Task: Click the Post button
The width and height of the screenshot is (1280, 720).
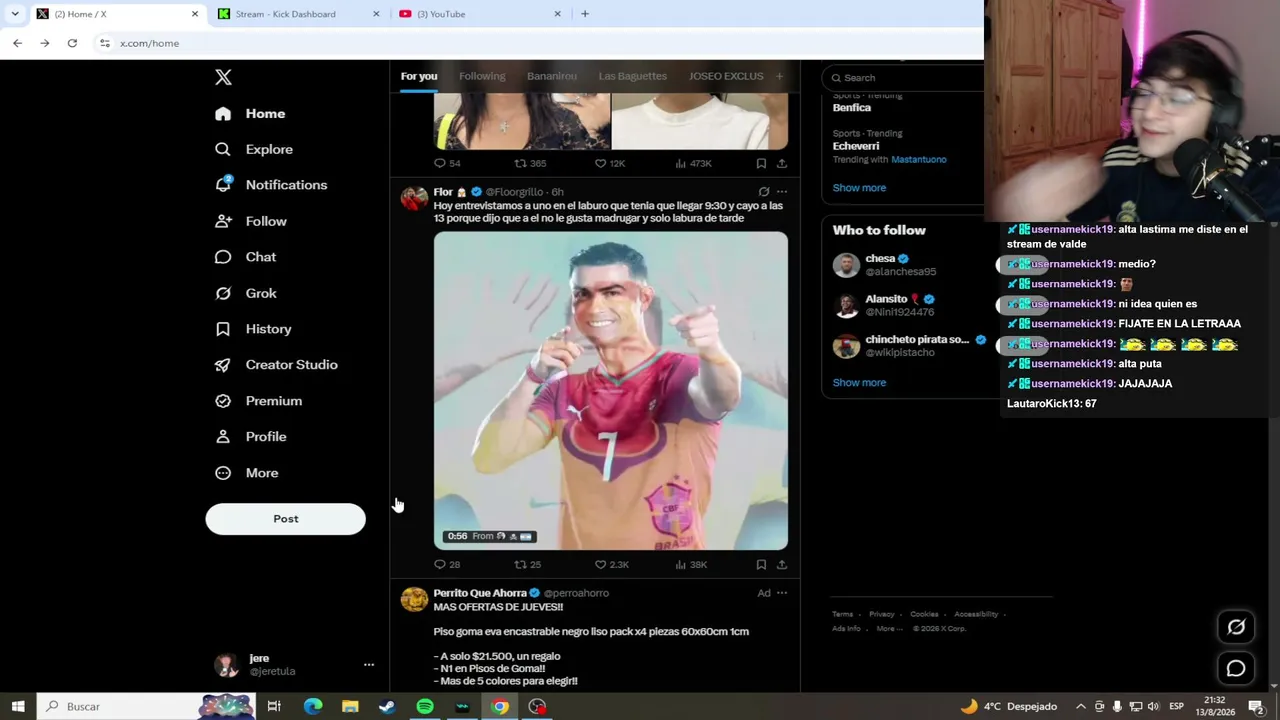Action: tap(286, 519)
